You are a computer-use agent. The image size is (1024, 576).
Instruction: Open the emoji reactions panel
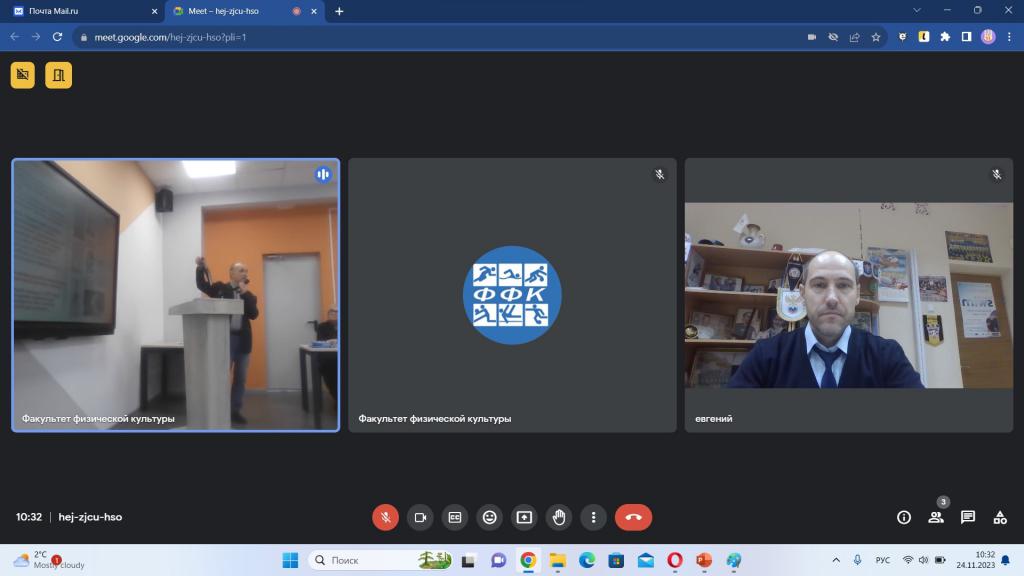point(489,517)
